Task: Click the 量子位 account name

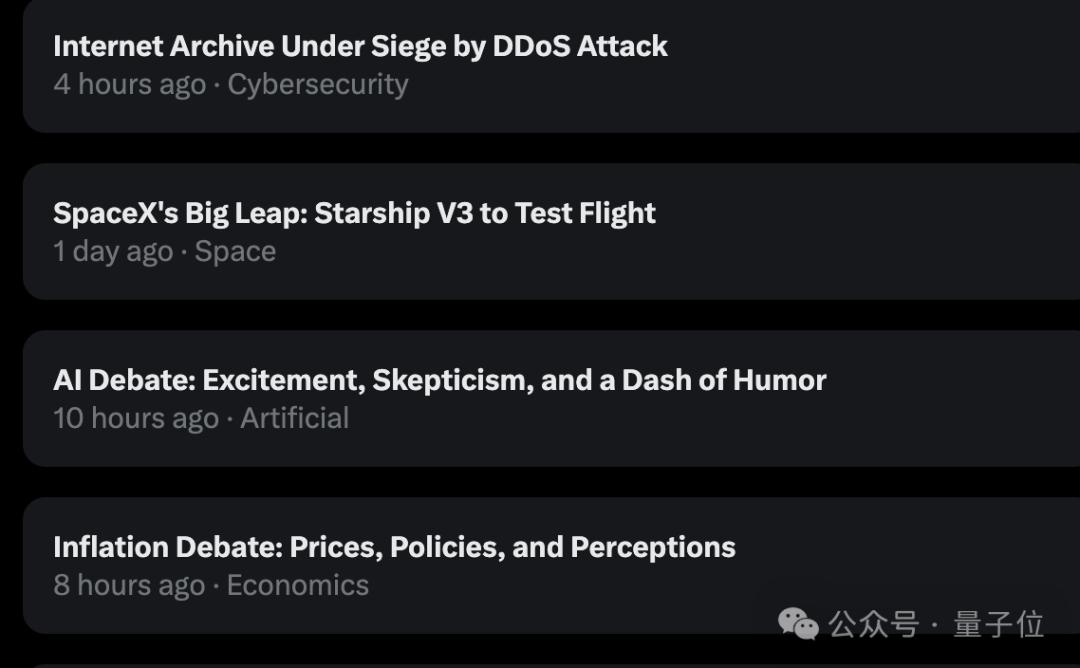Action: [998, 625]
